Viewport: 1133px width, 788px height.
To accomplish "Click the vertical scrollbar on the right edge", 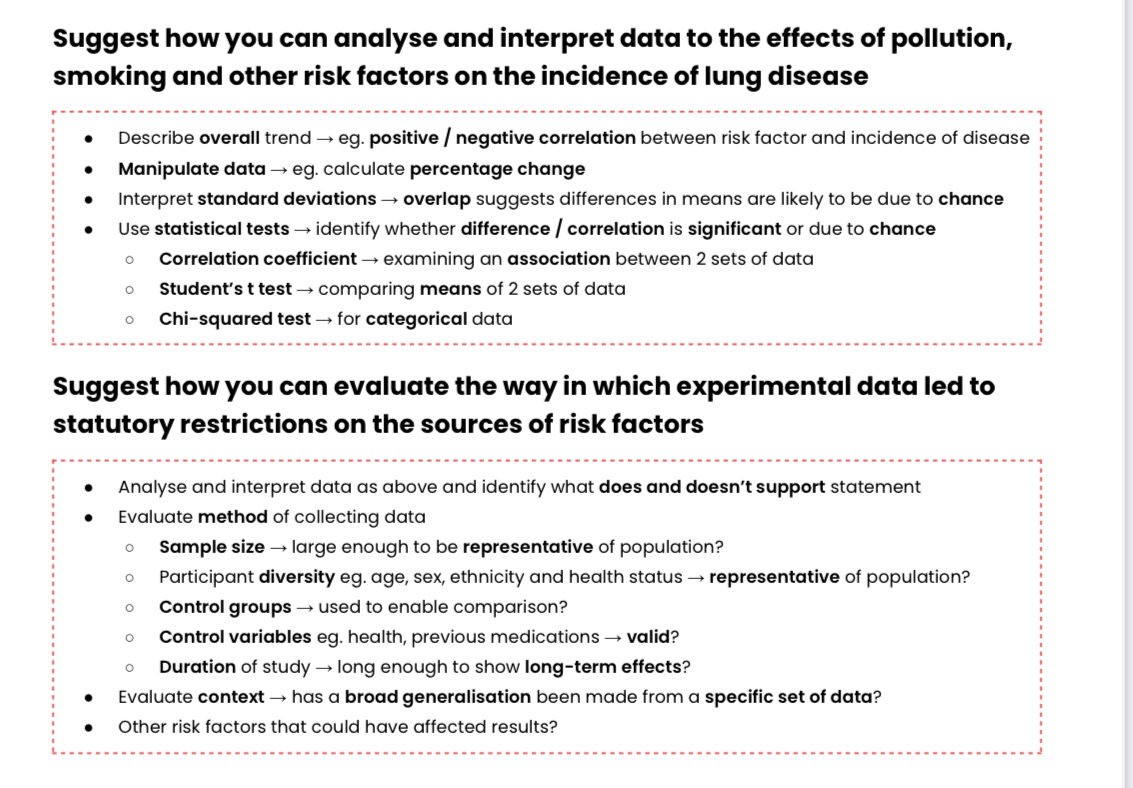I will (x=1128, y=394).
